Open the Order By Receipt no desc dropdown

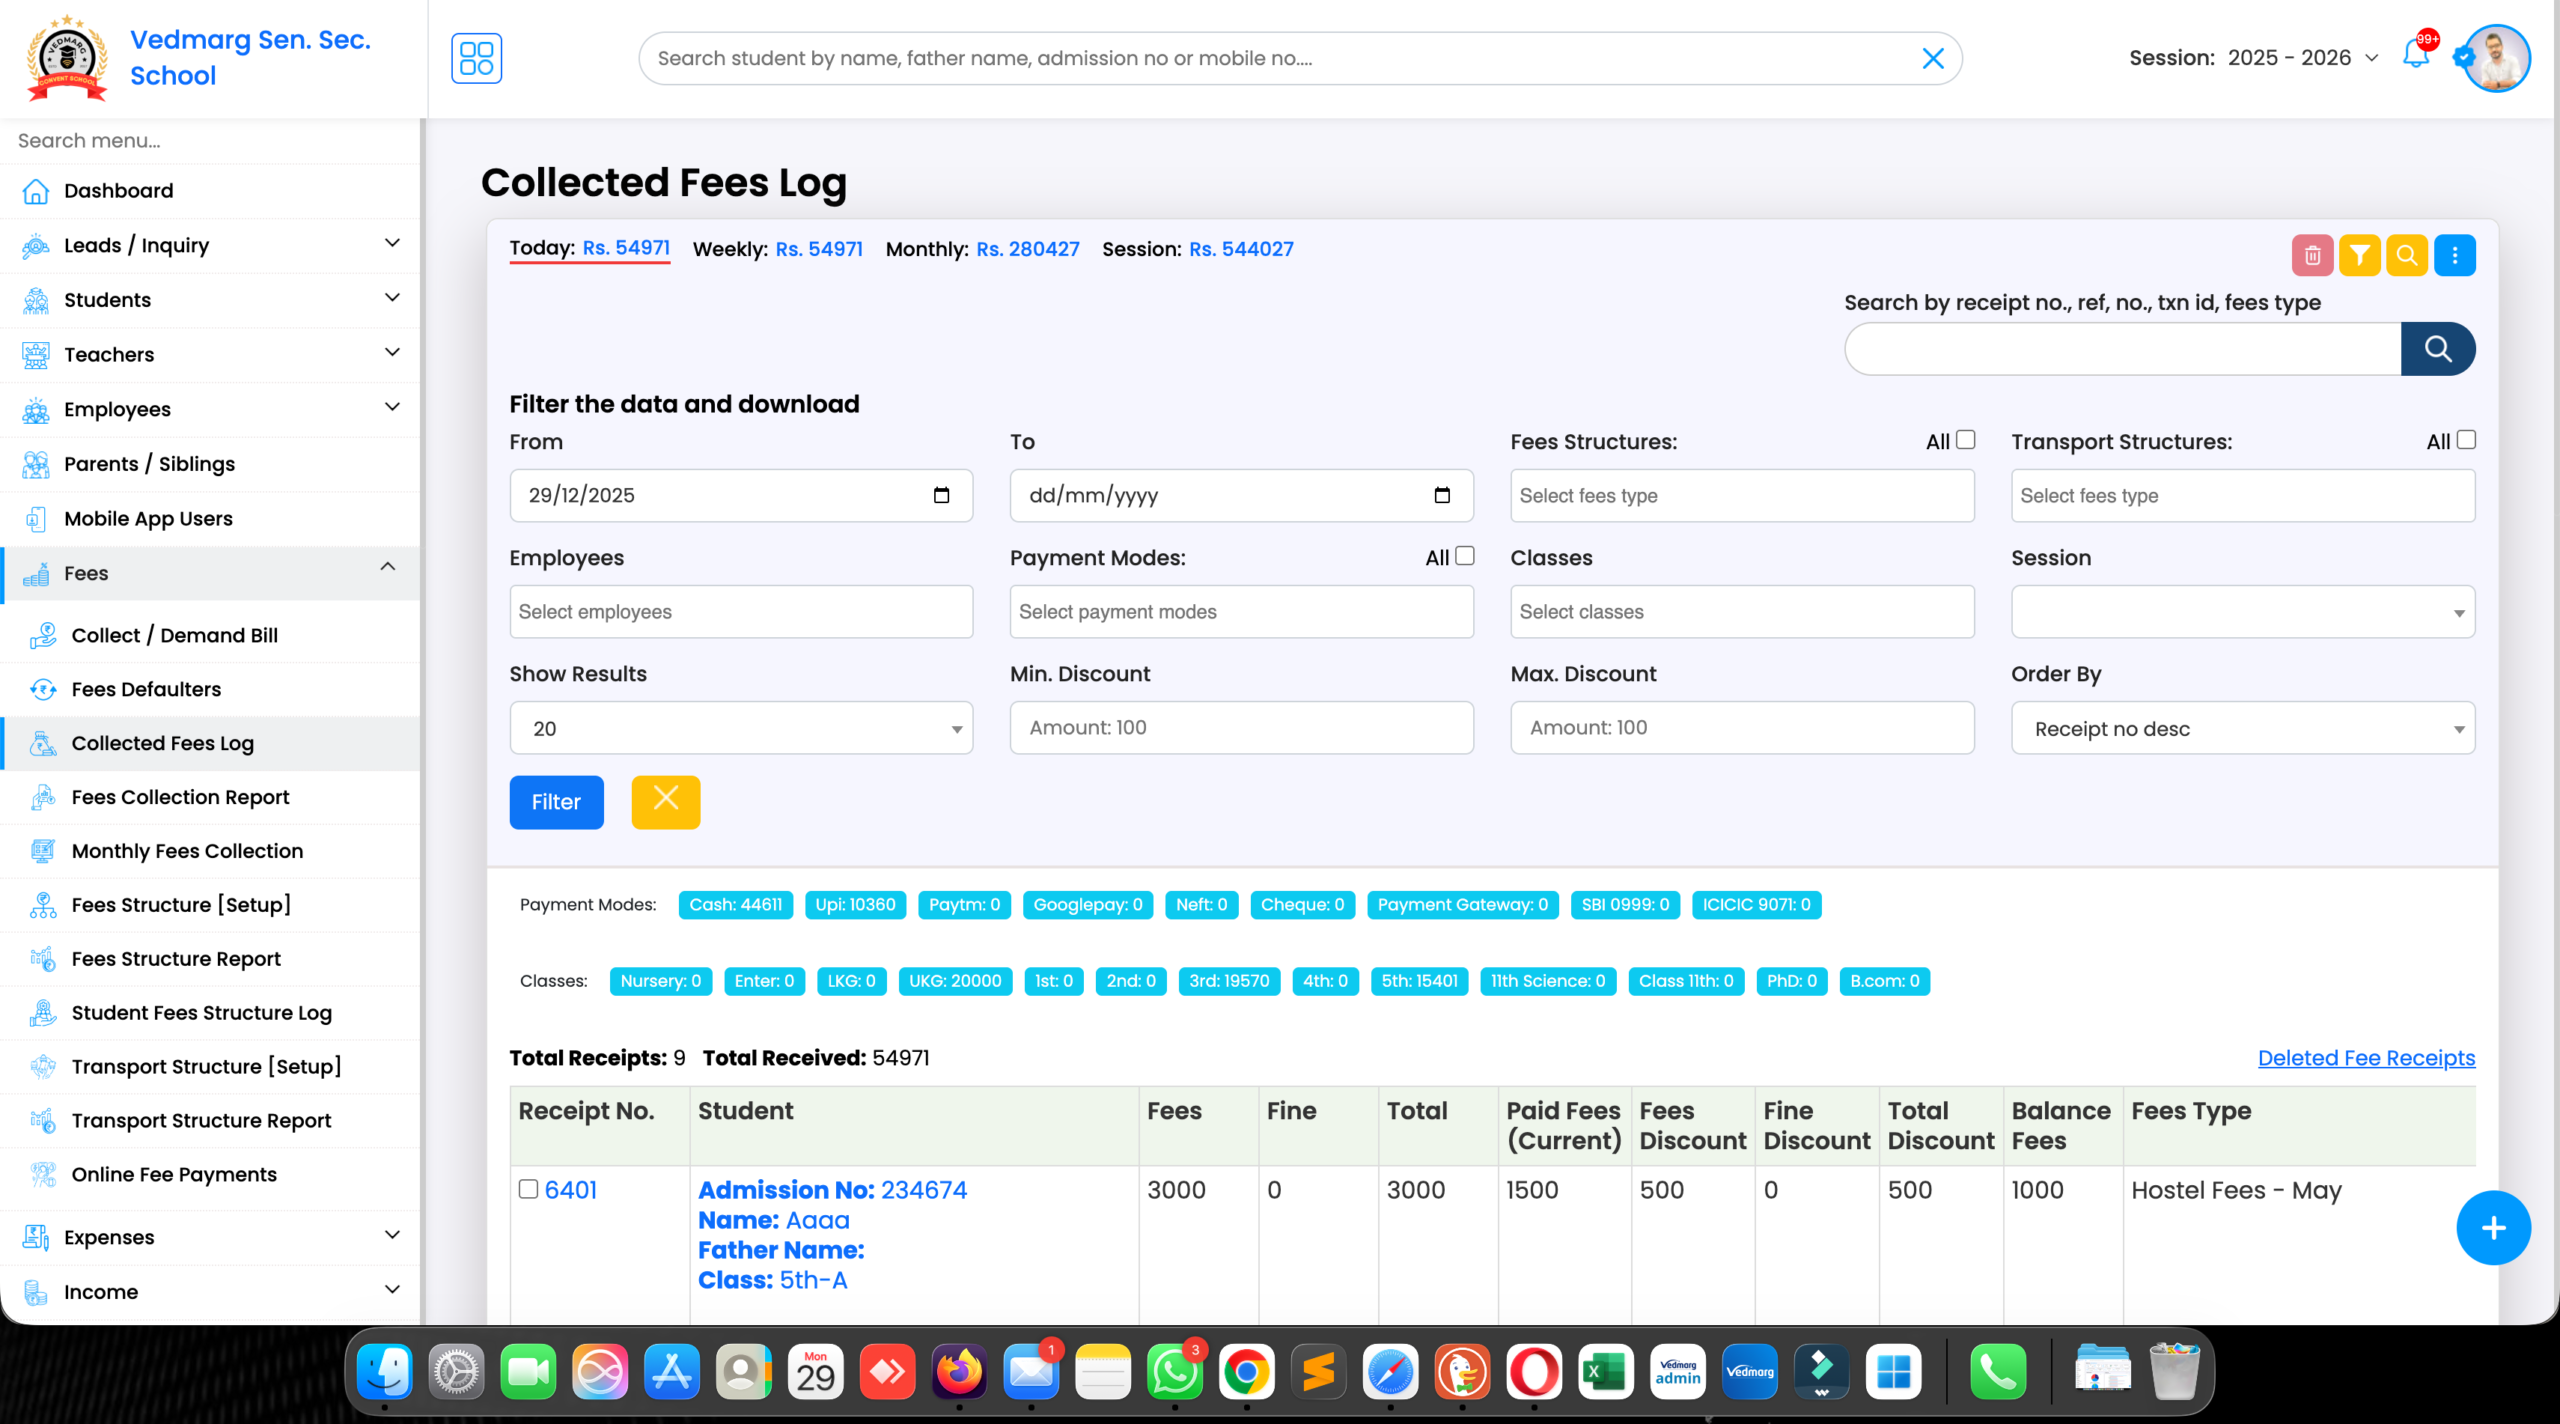click(x=2242, y=728)
